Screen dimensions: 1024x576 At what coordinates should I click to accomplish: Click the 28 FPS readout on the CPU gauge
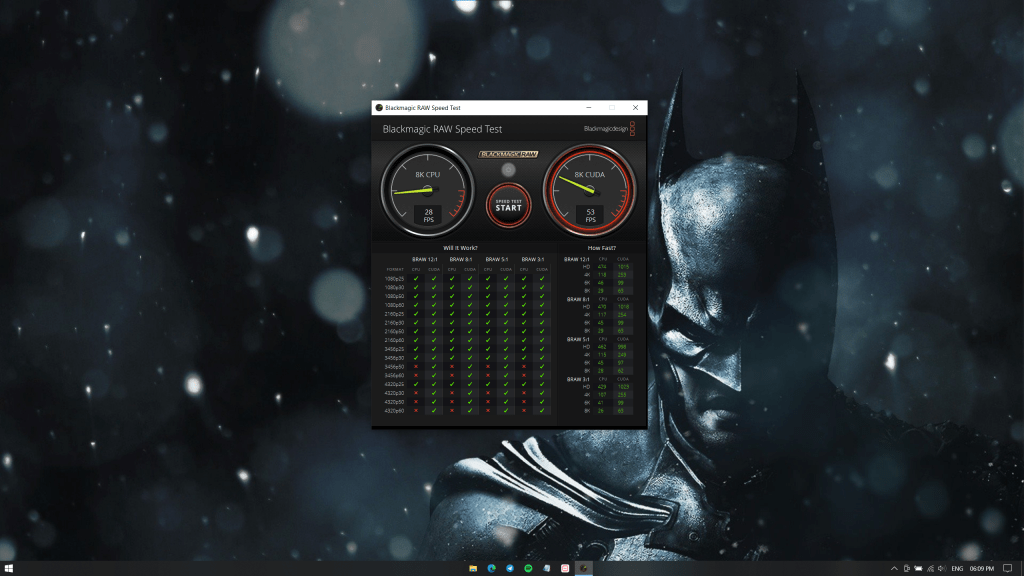[x=428, y=215]
